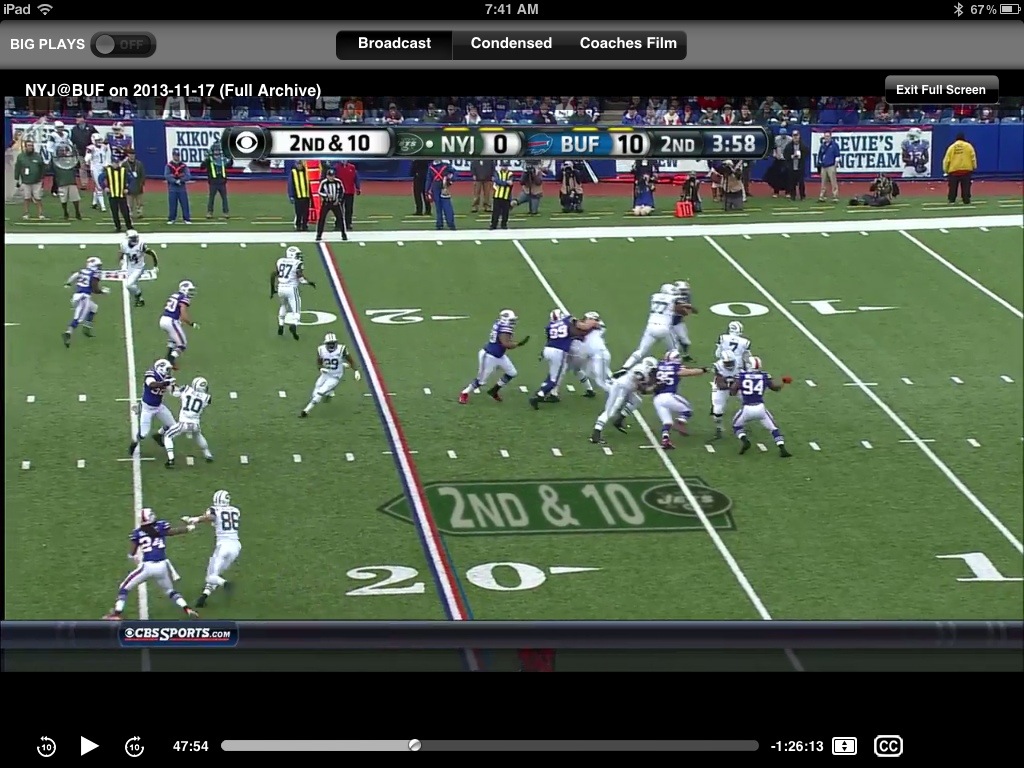
Task: Tap the Bluetooth status icon
Action: [957, 9]
